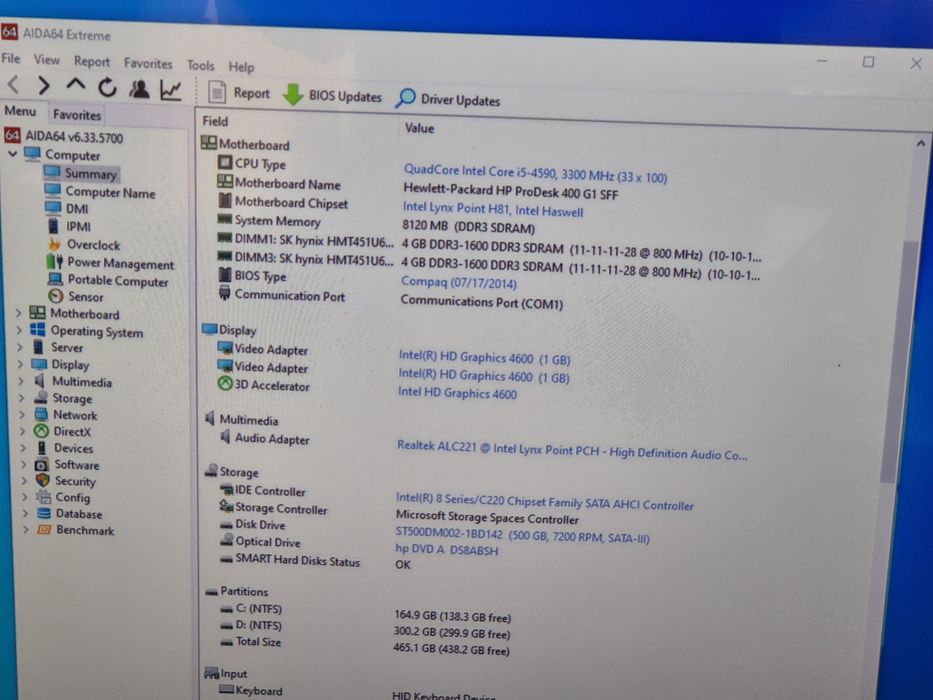Viewport: 933px width, 700px height.
Task: Click the CPU Type field icon
Action: (224, 162)
